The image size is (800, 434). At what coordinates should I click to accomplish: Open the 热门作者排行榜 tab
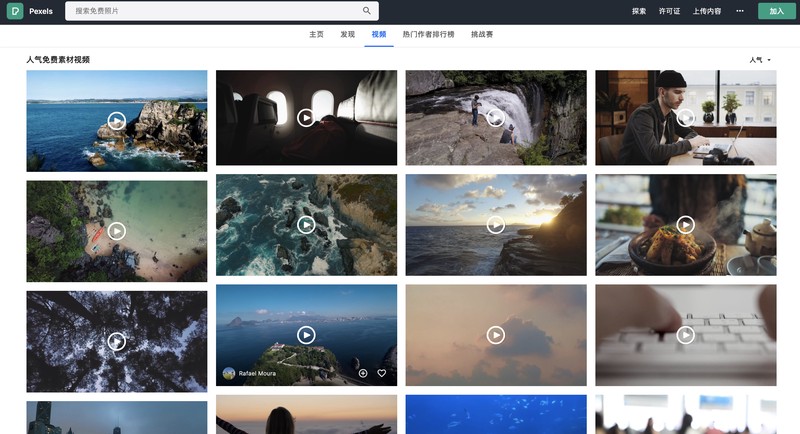(428, 34)
